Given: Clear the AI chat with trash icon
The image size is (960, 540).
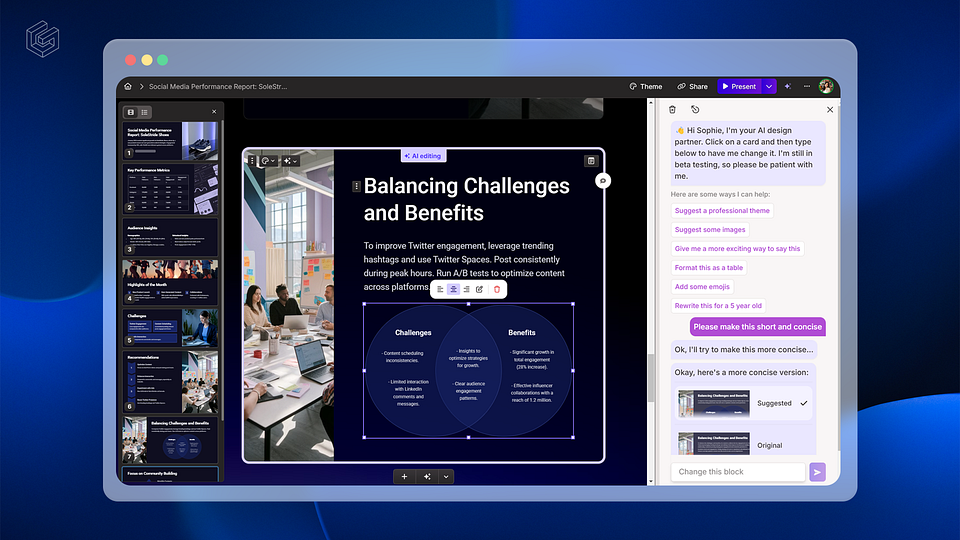Looking at the screenshot, I should pyautogui.click(x=672, y=110).
